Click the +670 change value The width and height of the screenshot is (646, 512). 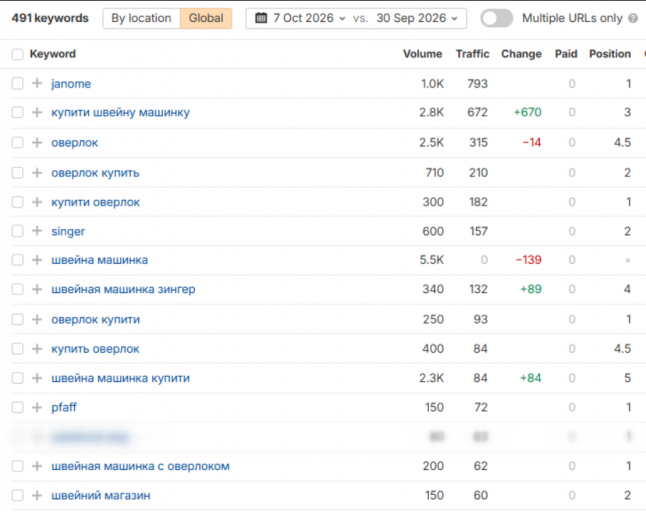pos(527,112)
